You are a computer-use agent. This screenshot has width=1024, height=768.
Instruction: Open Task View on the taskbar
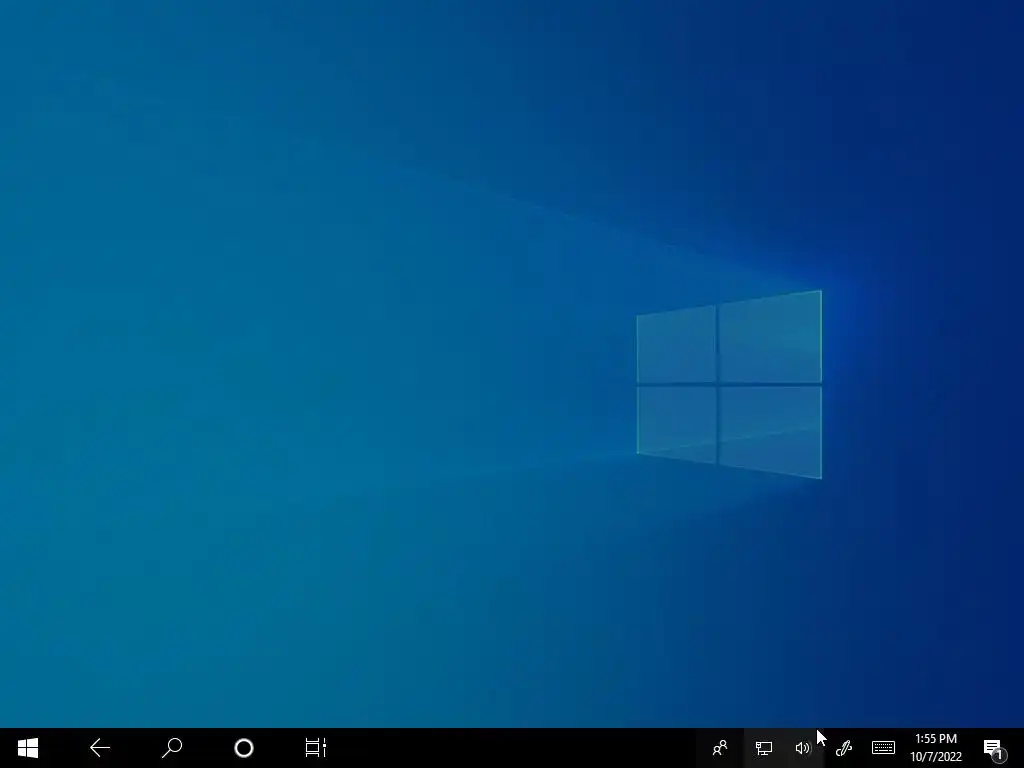point(315,748)
